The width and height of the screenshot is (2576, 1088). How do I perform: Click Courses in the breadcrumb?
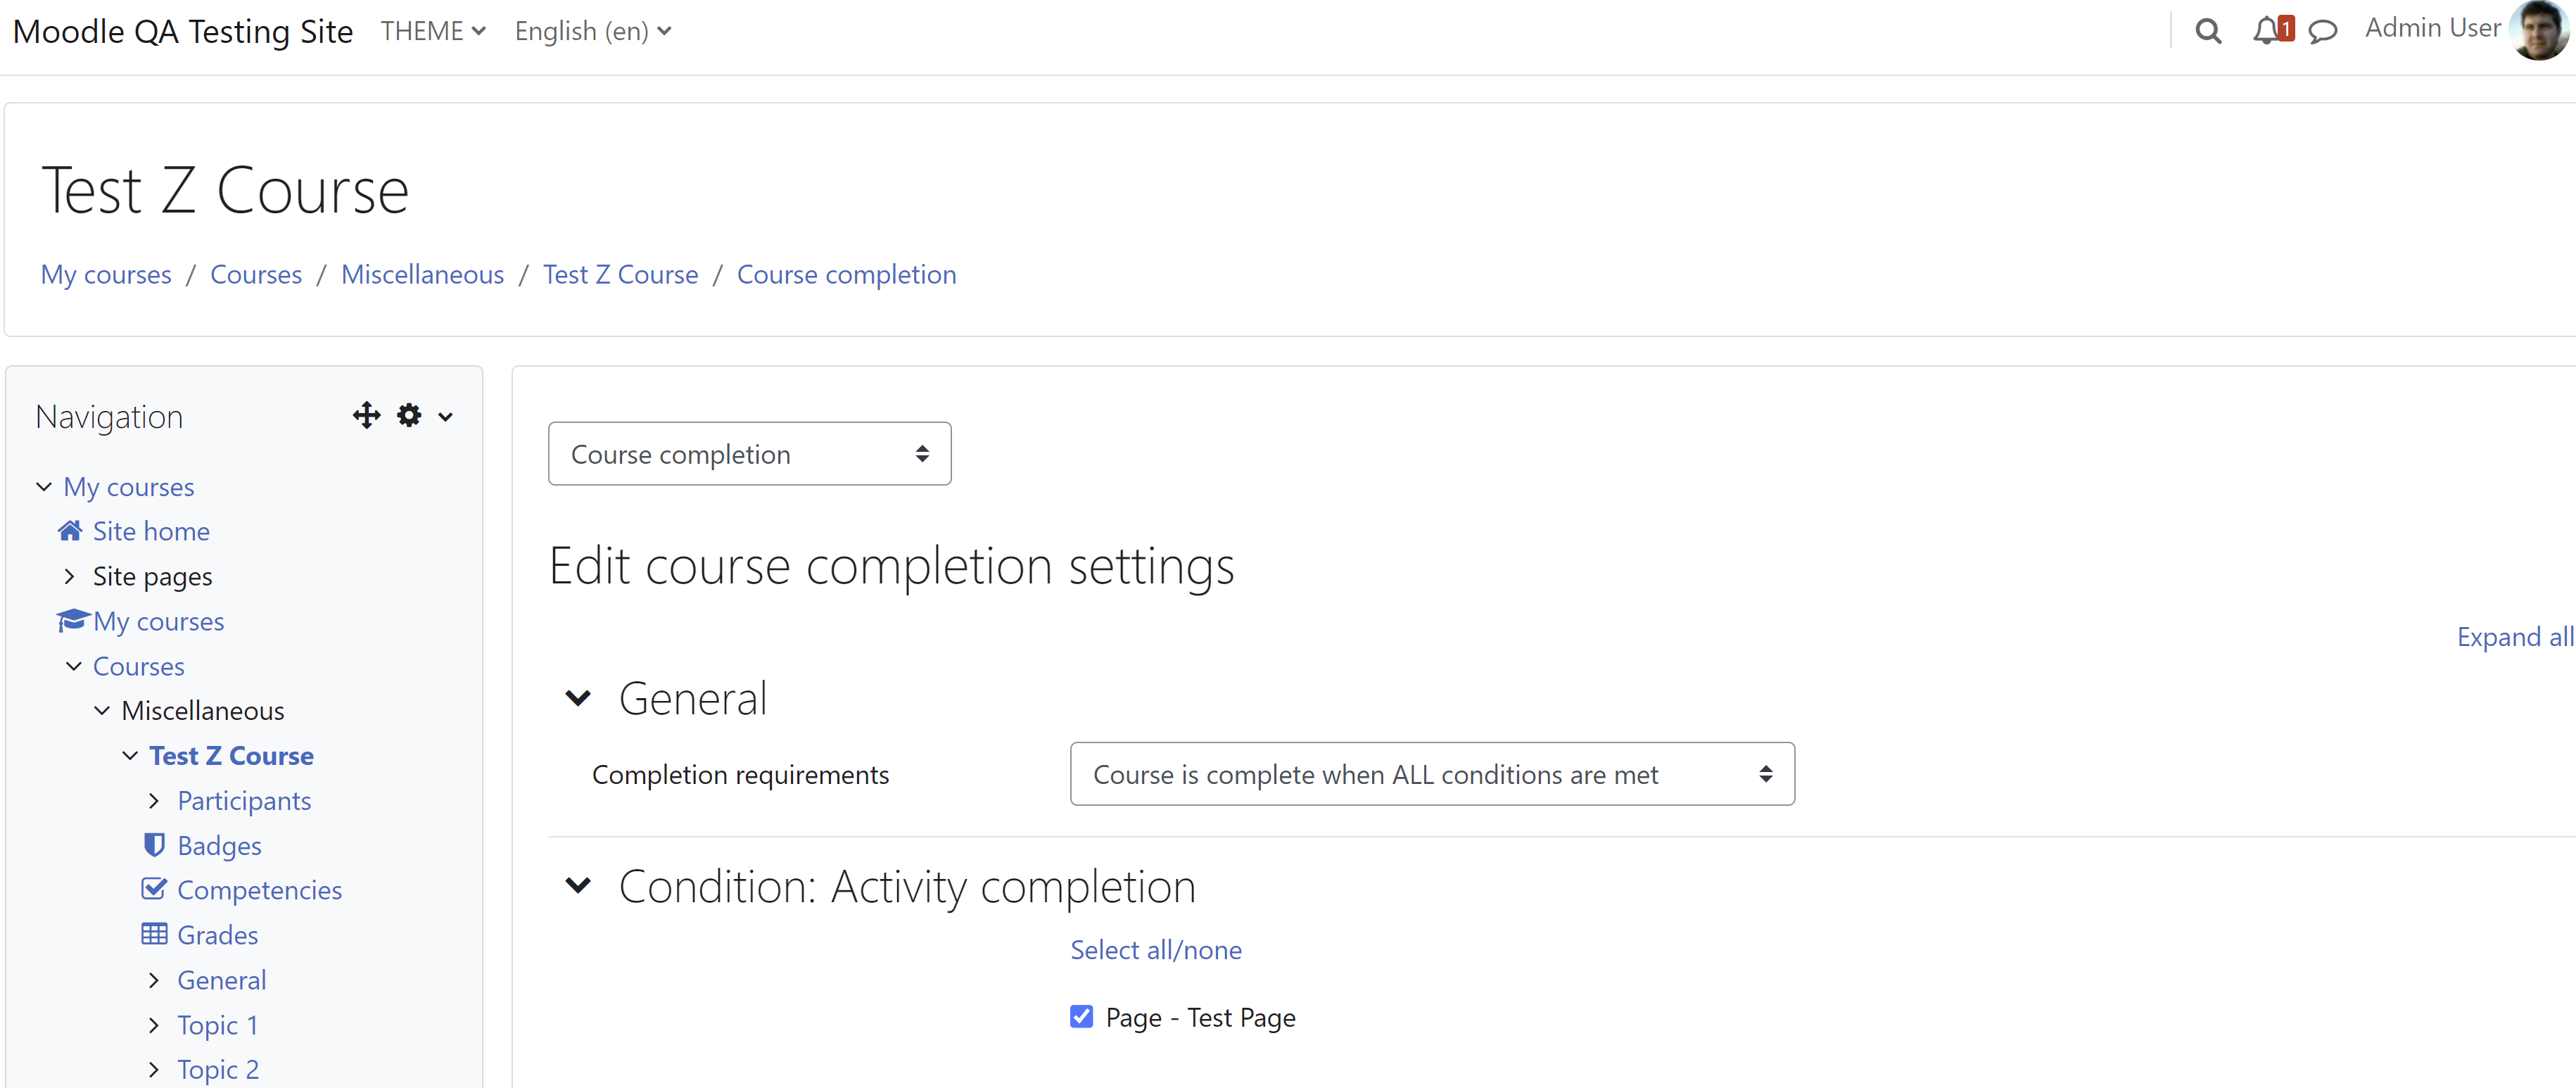[256, 275]
